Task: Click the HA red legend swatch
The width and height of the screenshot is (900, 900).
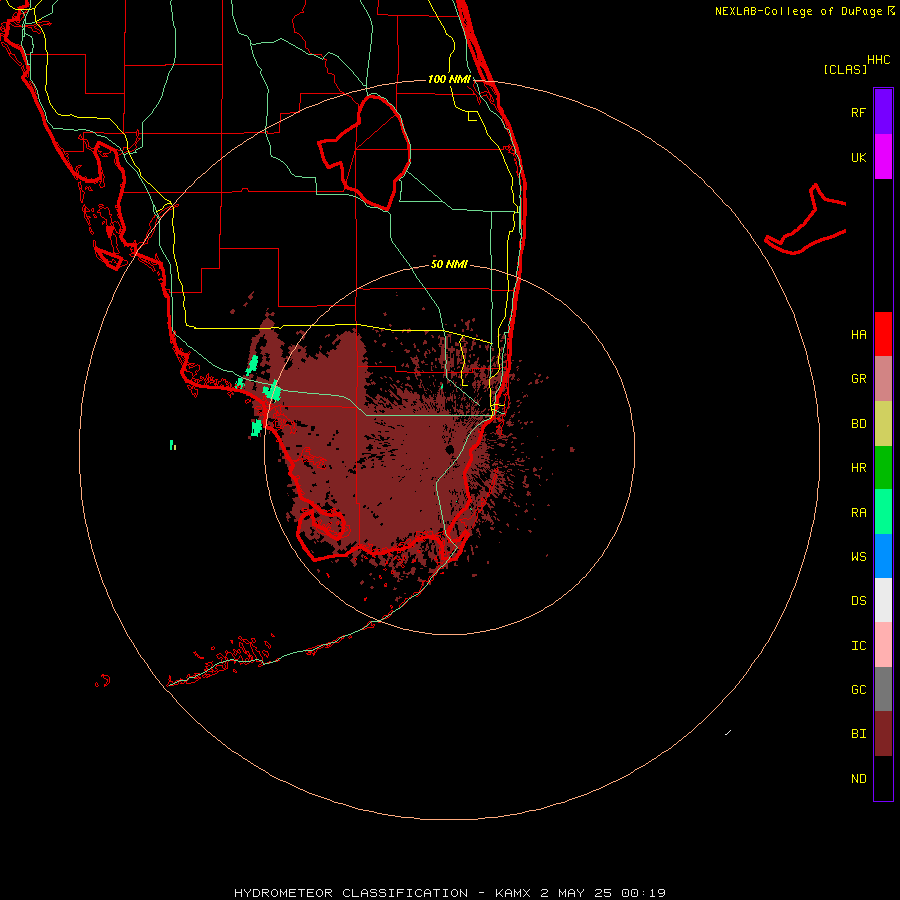Action: (883, 334)
